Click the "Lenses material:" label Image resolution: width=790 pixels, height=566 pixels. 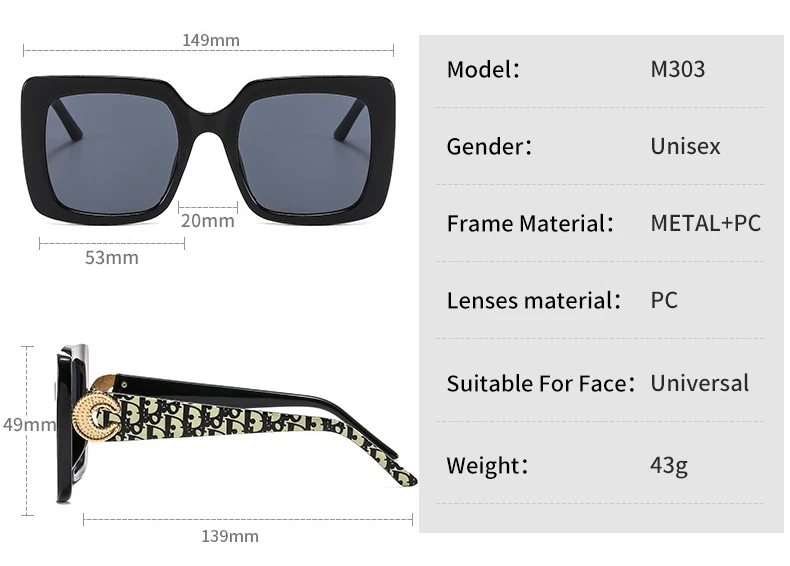click(x=534, y=300)
